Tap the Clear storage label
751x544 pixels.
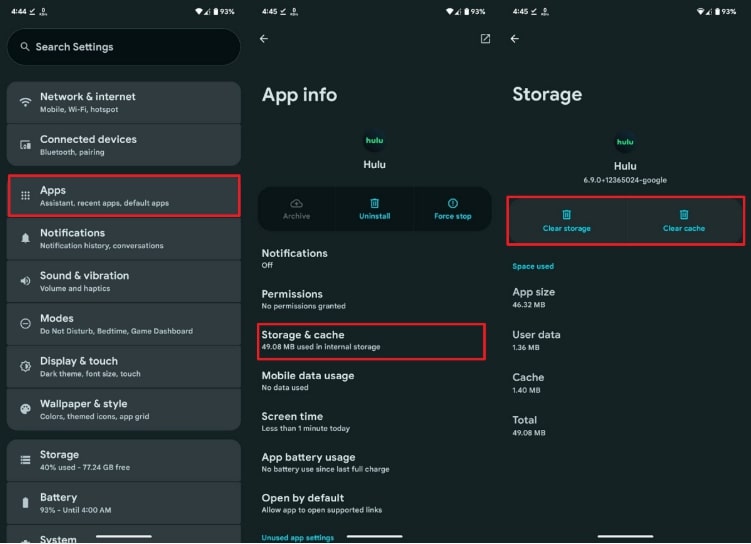pyautogui.click(x=567, y=228)
